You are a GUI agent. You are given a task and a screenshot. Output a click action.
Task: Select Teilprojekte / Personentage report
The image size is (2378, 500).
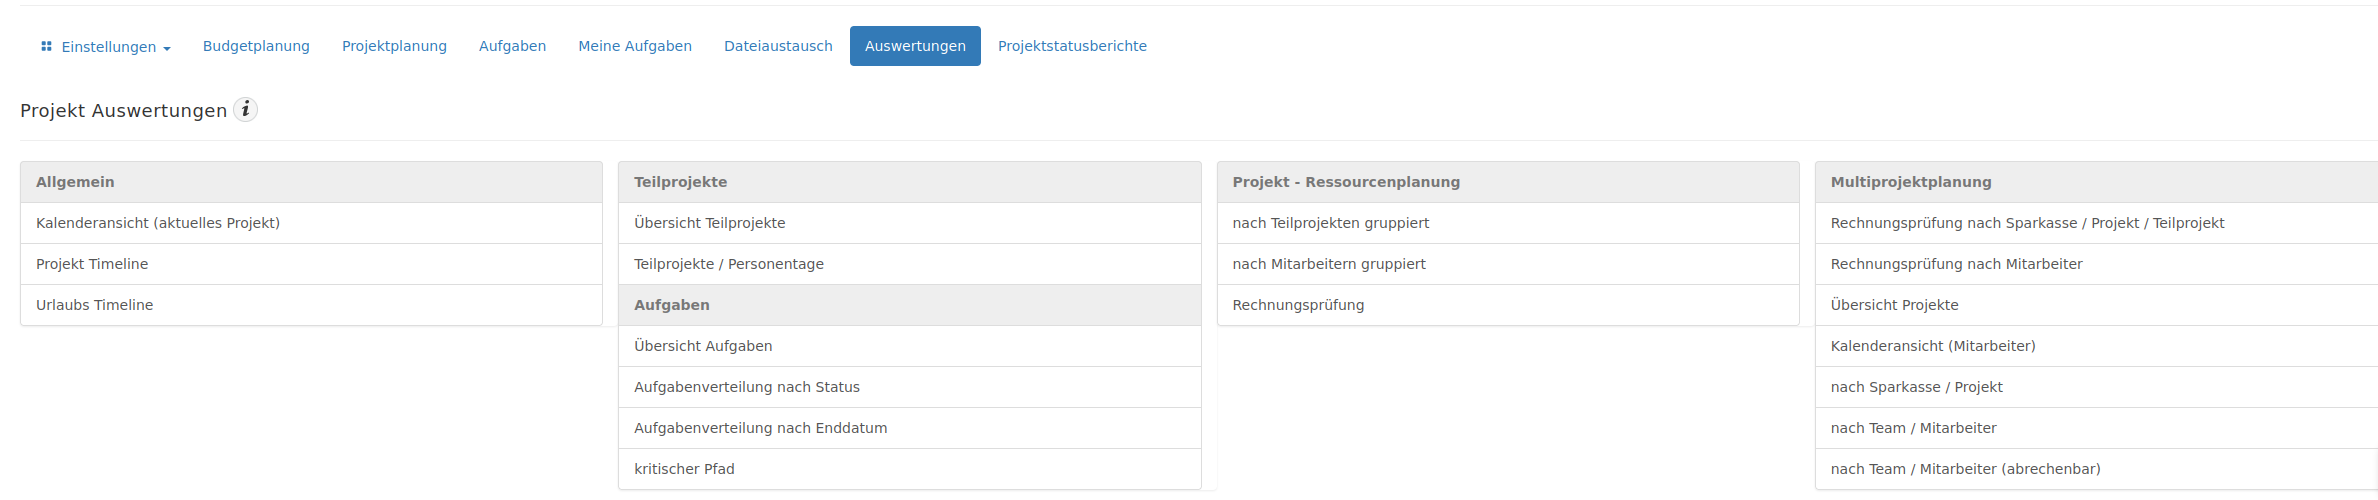pos(909,264)
